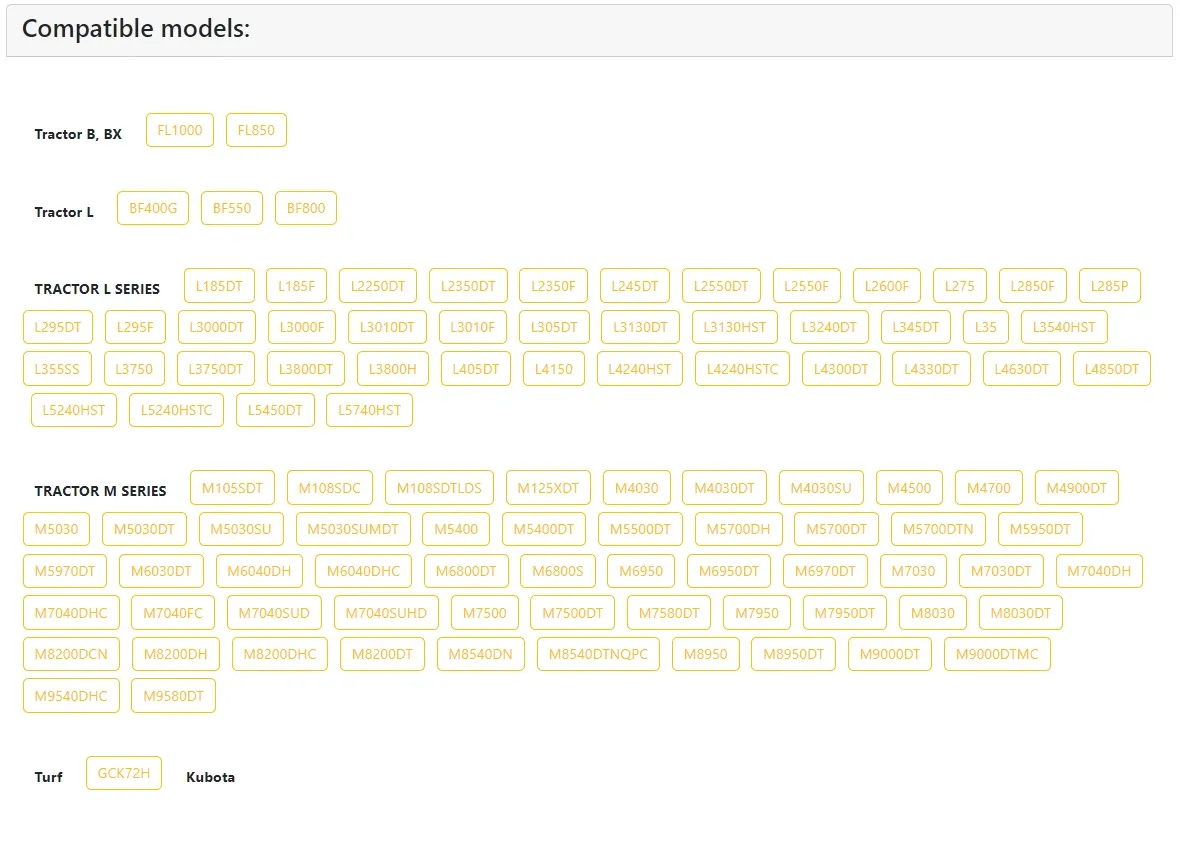Open the L2550DT model tag

click(x=721, y=286)
